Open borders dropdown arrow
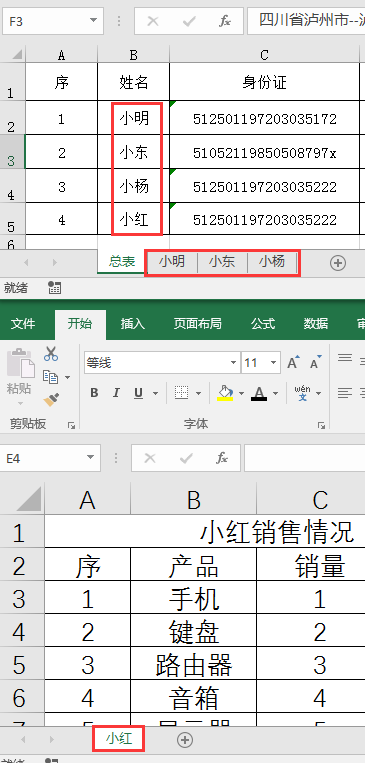The image size is (365, 763). [x=199, y=393]
